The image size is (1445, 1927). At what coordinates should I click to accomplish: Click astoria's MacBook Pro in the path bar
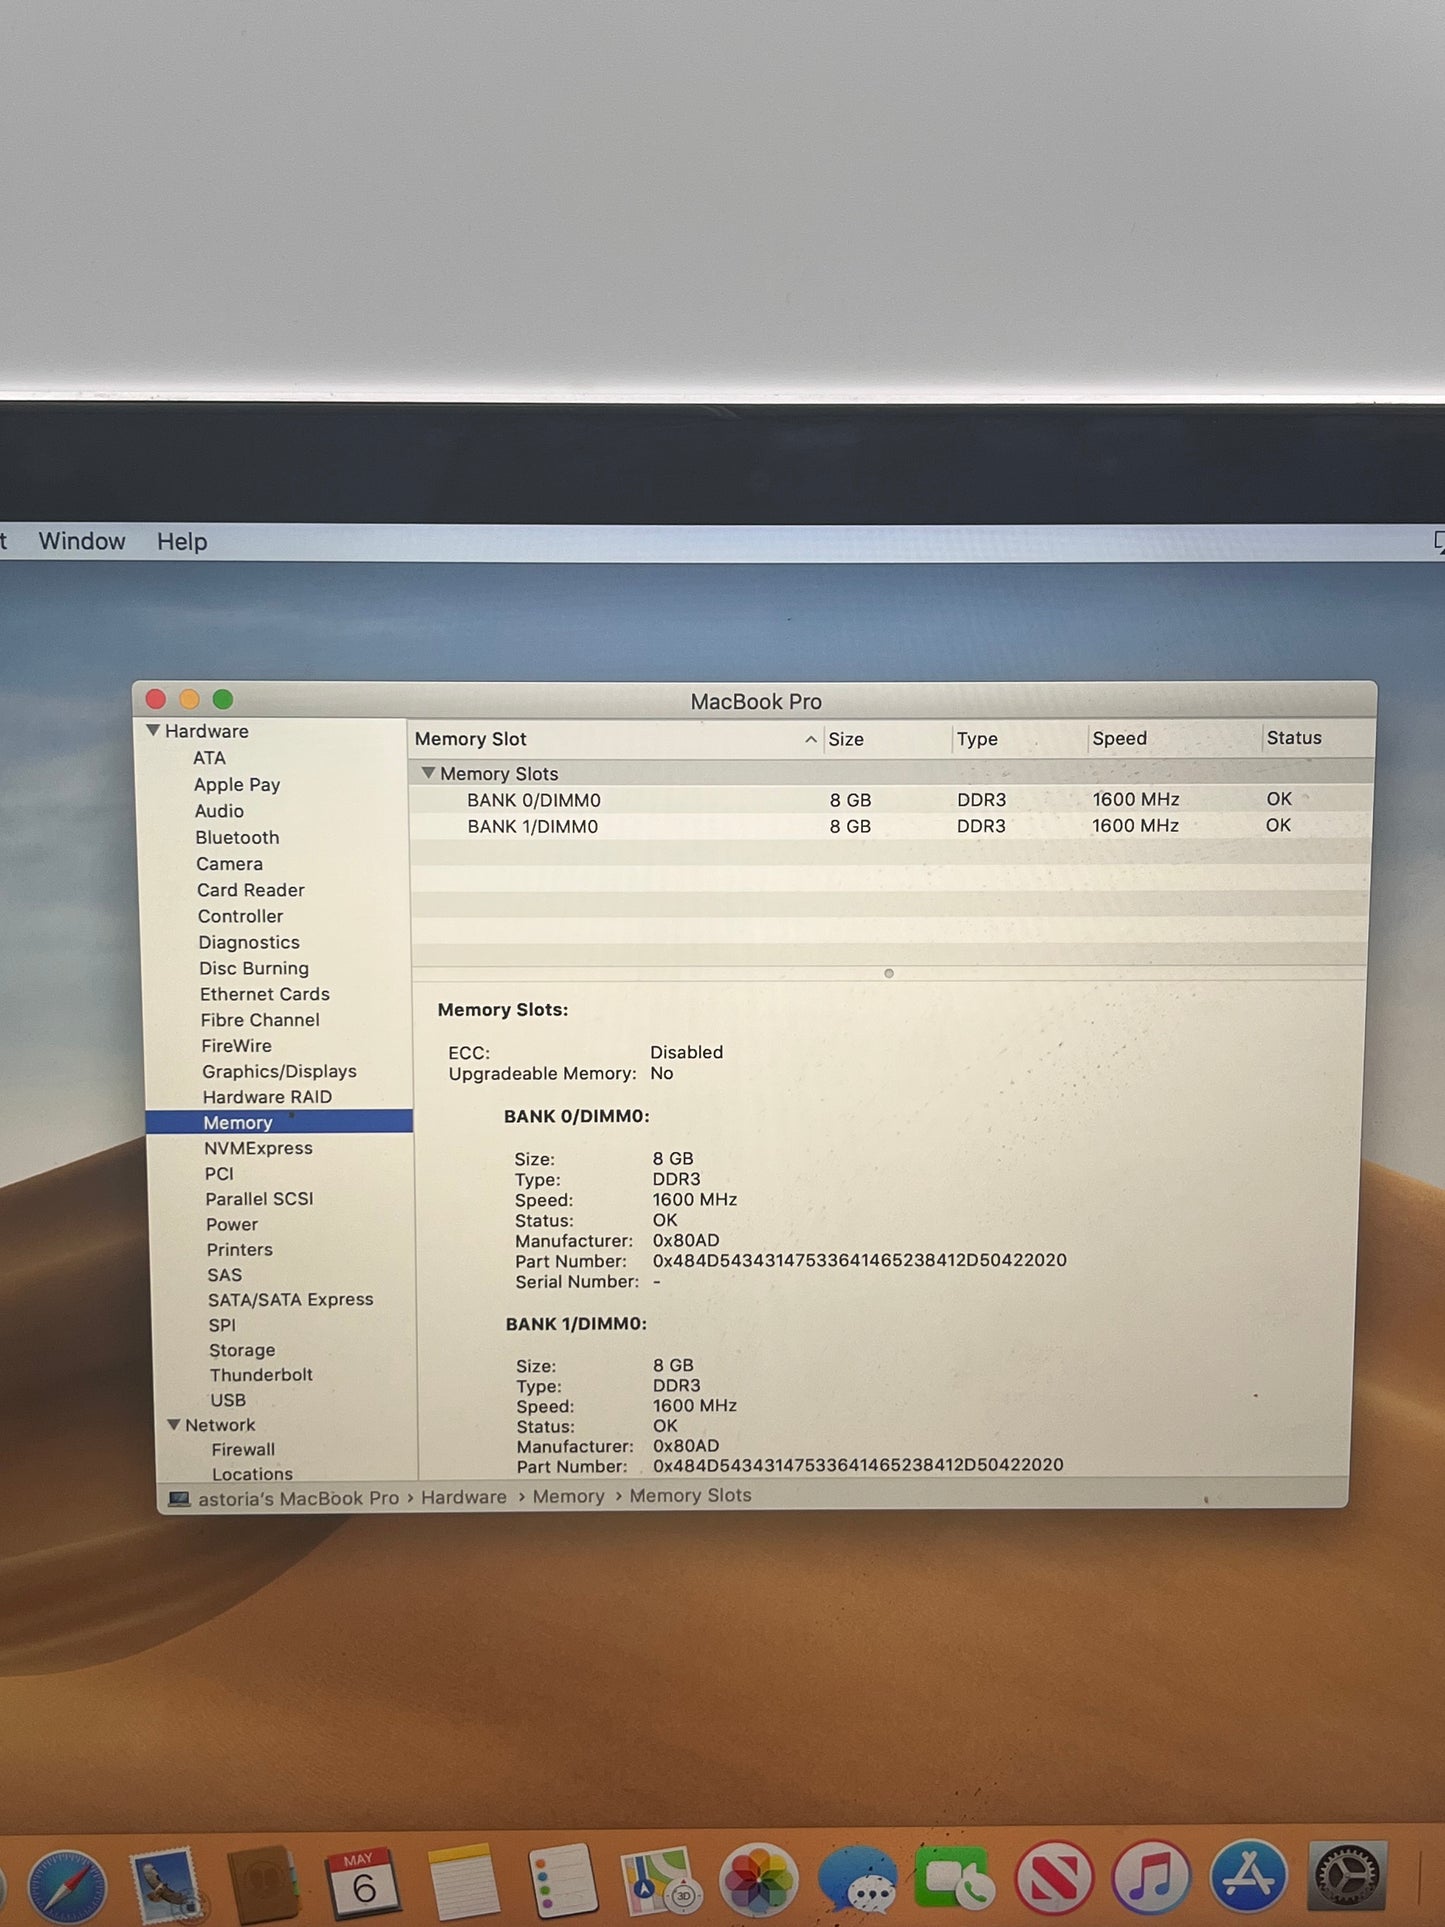298,1498
